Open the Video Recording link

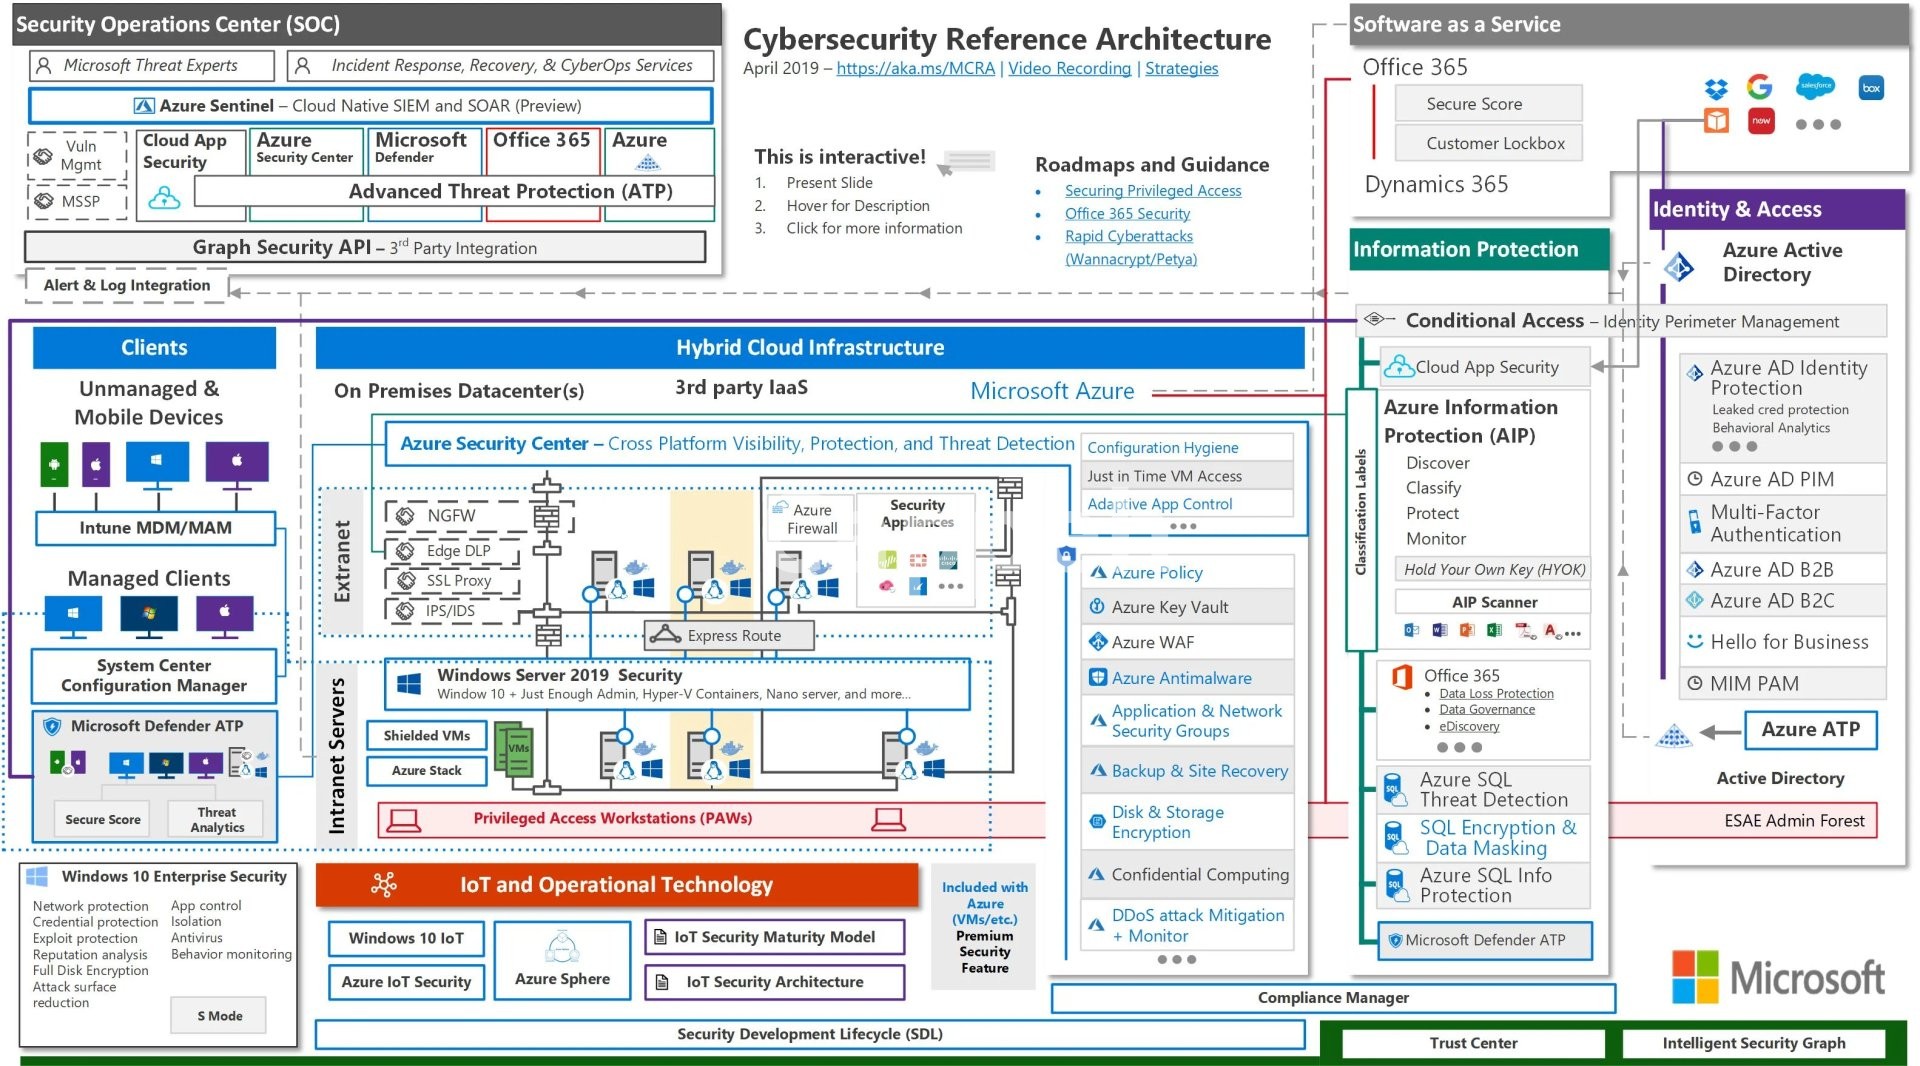click(x=1069, y=68)
